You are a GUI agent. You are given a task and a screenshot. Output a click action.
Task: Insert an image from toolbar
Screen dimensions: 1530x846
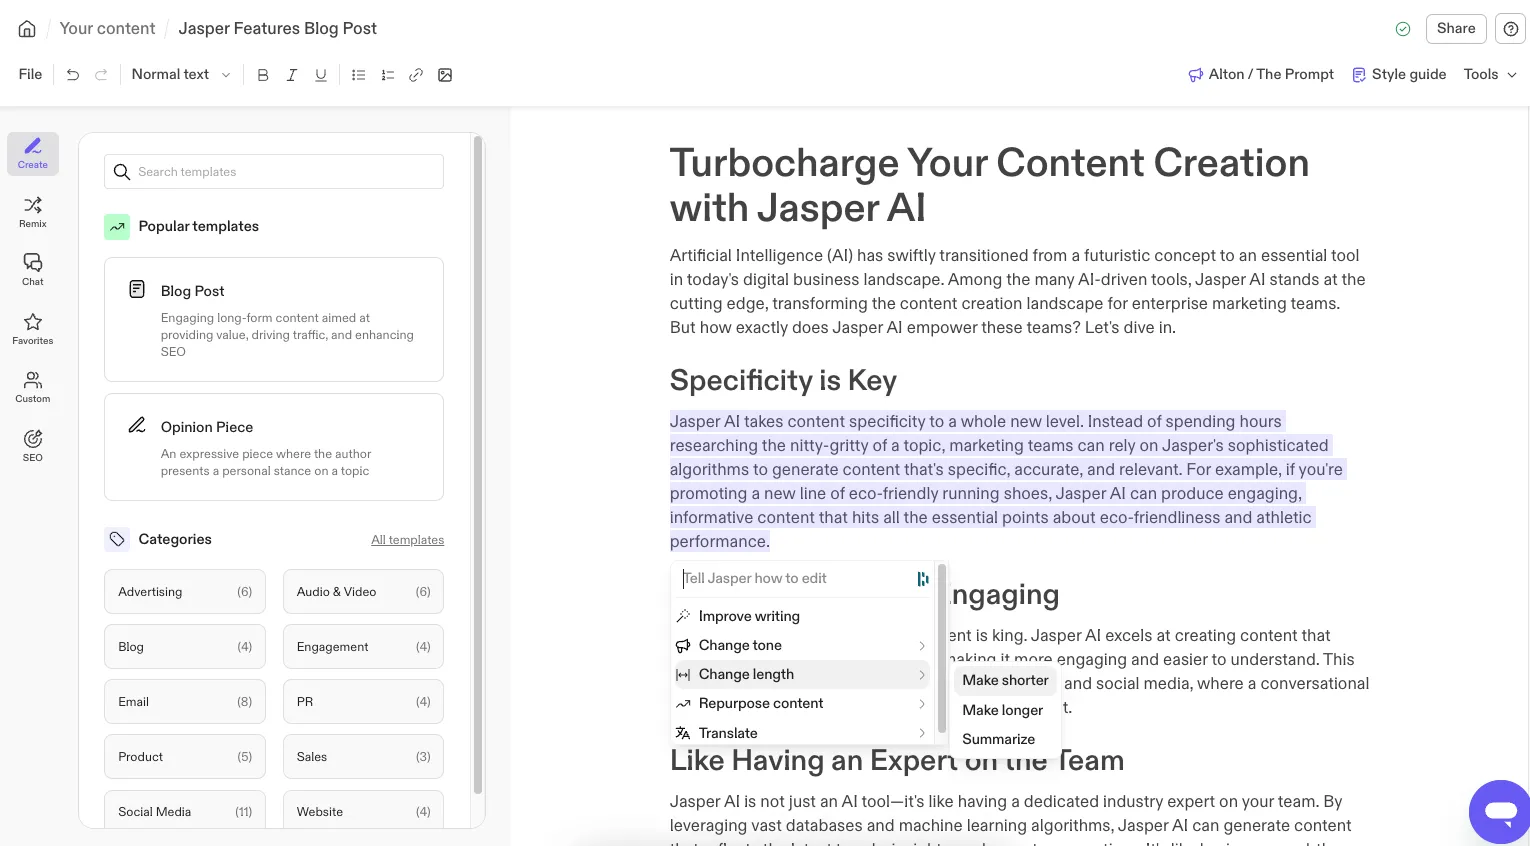click(445, 75)
